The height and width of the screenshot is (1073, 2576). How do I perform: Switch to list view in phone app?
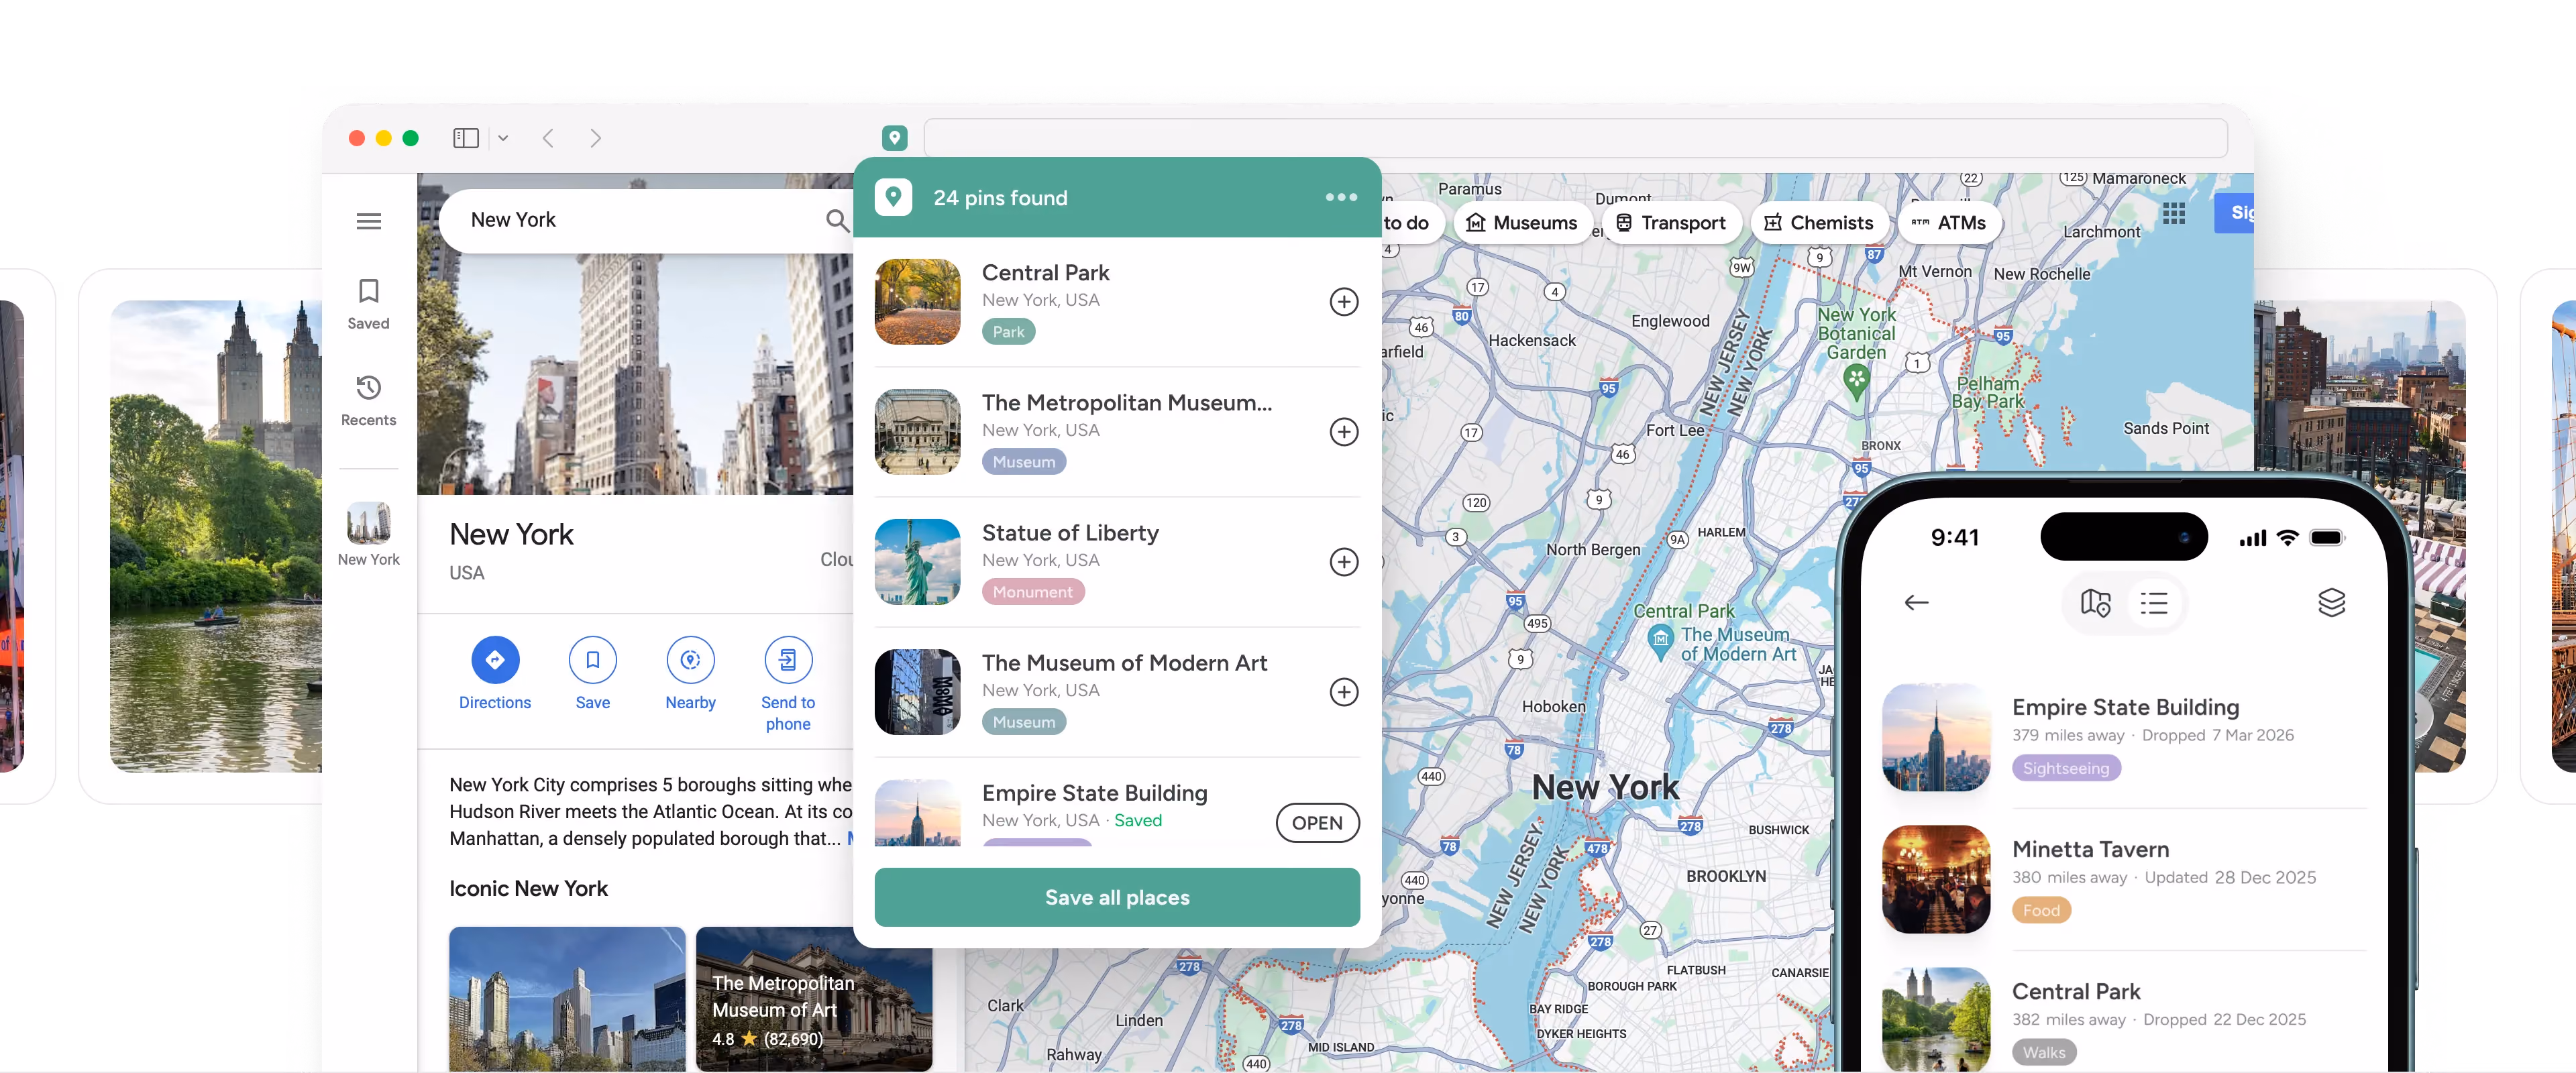point(2153,603)
